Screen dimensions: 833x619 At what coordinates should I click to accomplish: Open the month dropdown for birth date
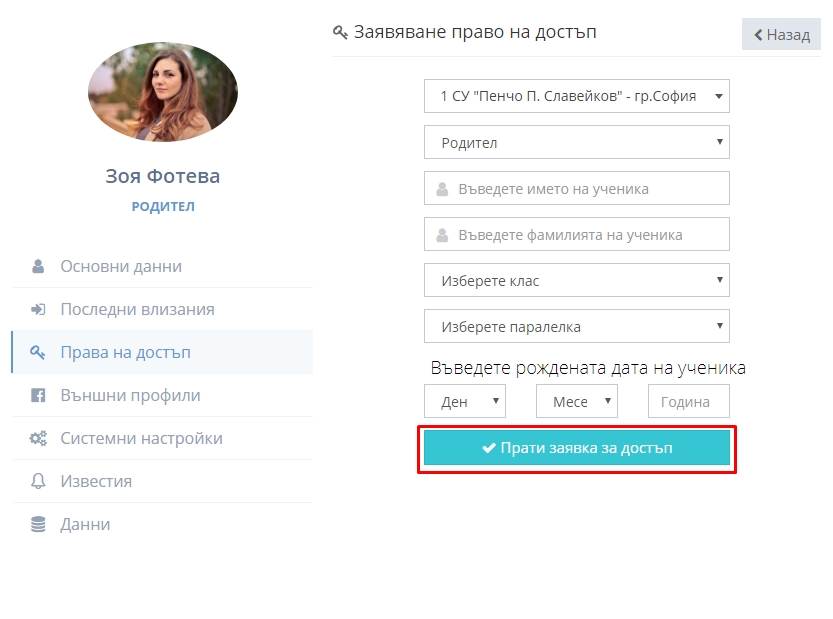(x=577, y=401)
